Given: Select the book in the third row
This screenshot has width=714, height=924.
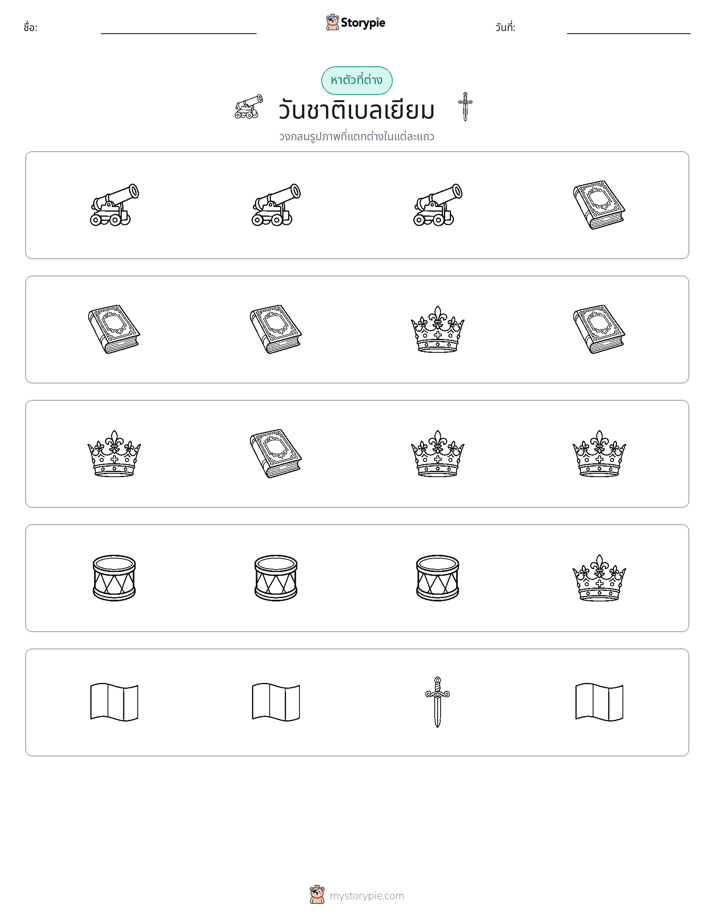Looking at the screenshot, I should 276,453.
